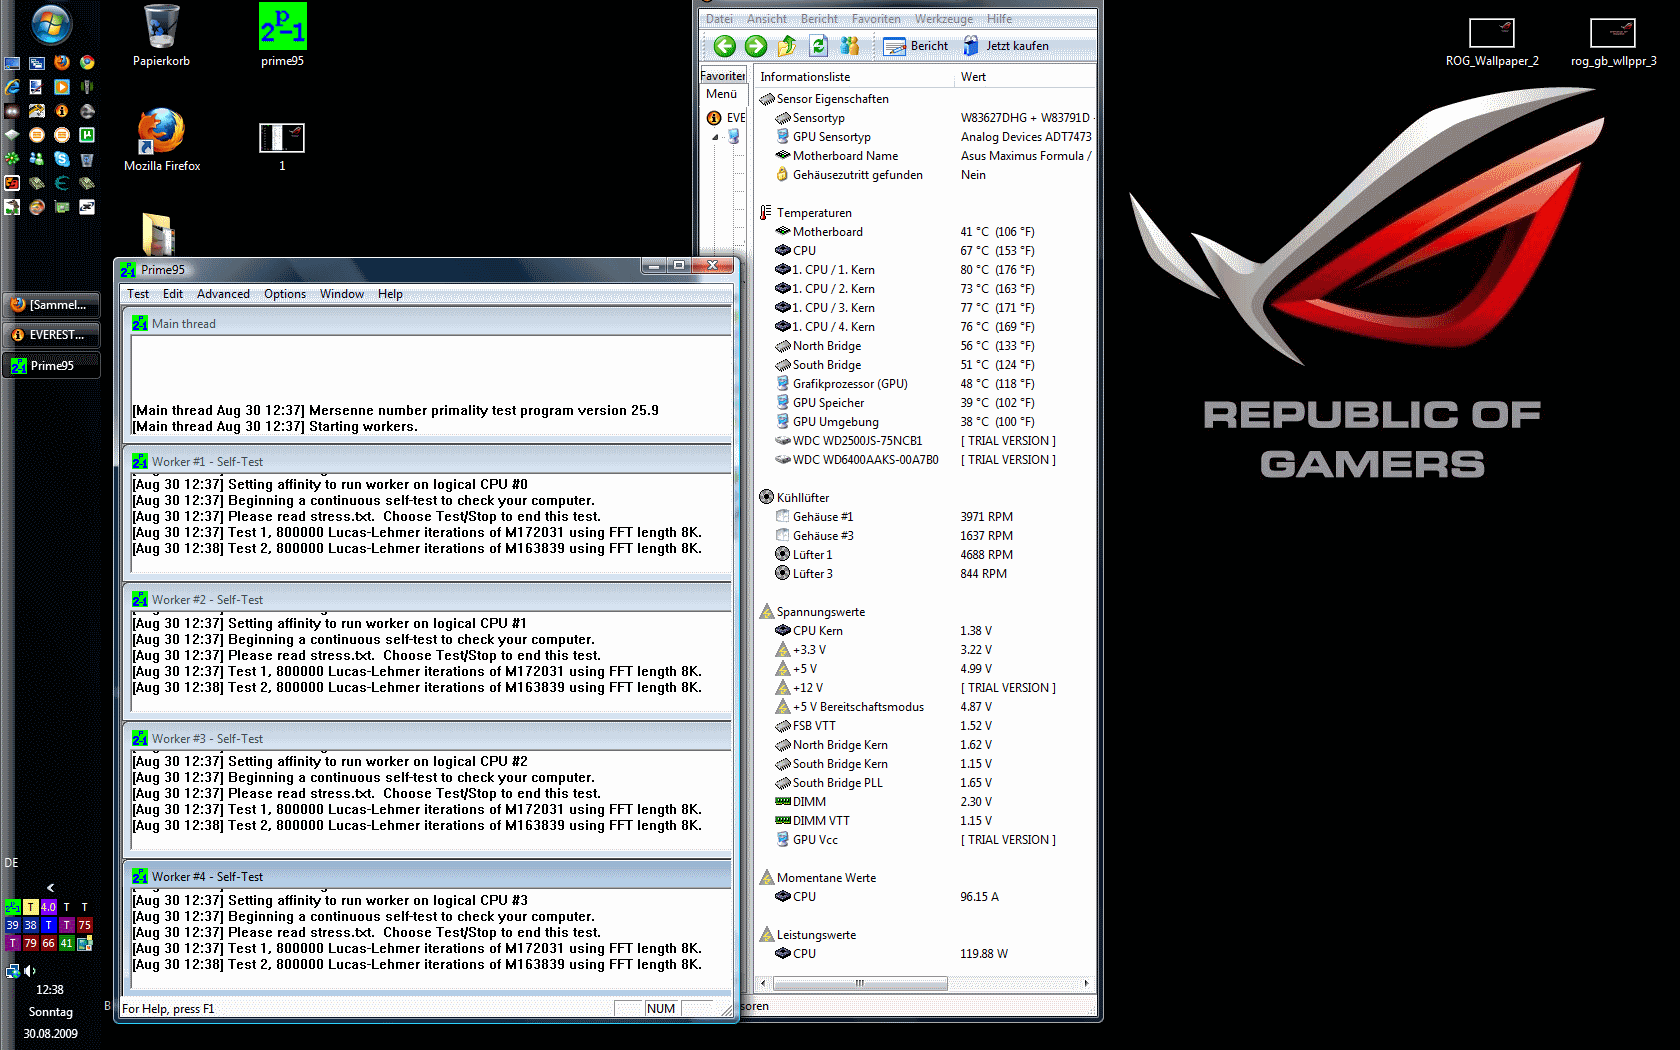Open the Ansicht menu in EVEREST
Viewport: 1680px width, 1050px height.
coord(766,19)
